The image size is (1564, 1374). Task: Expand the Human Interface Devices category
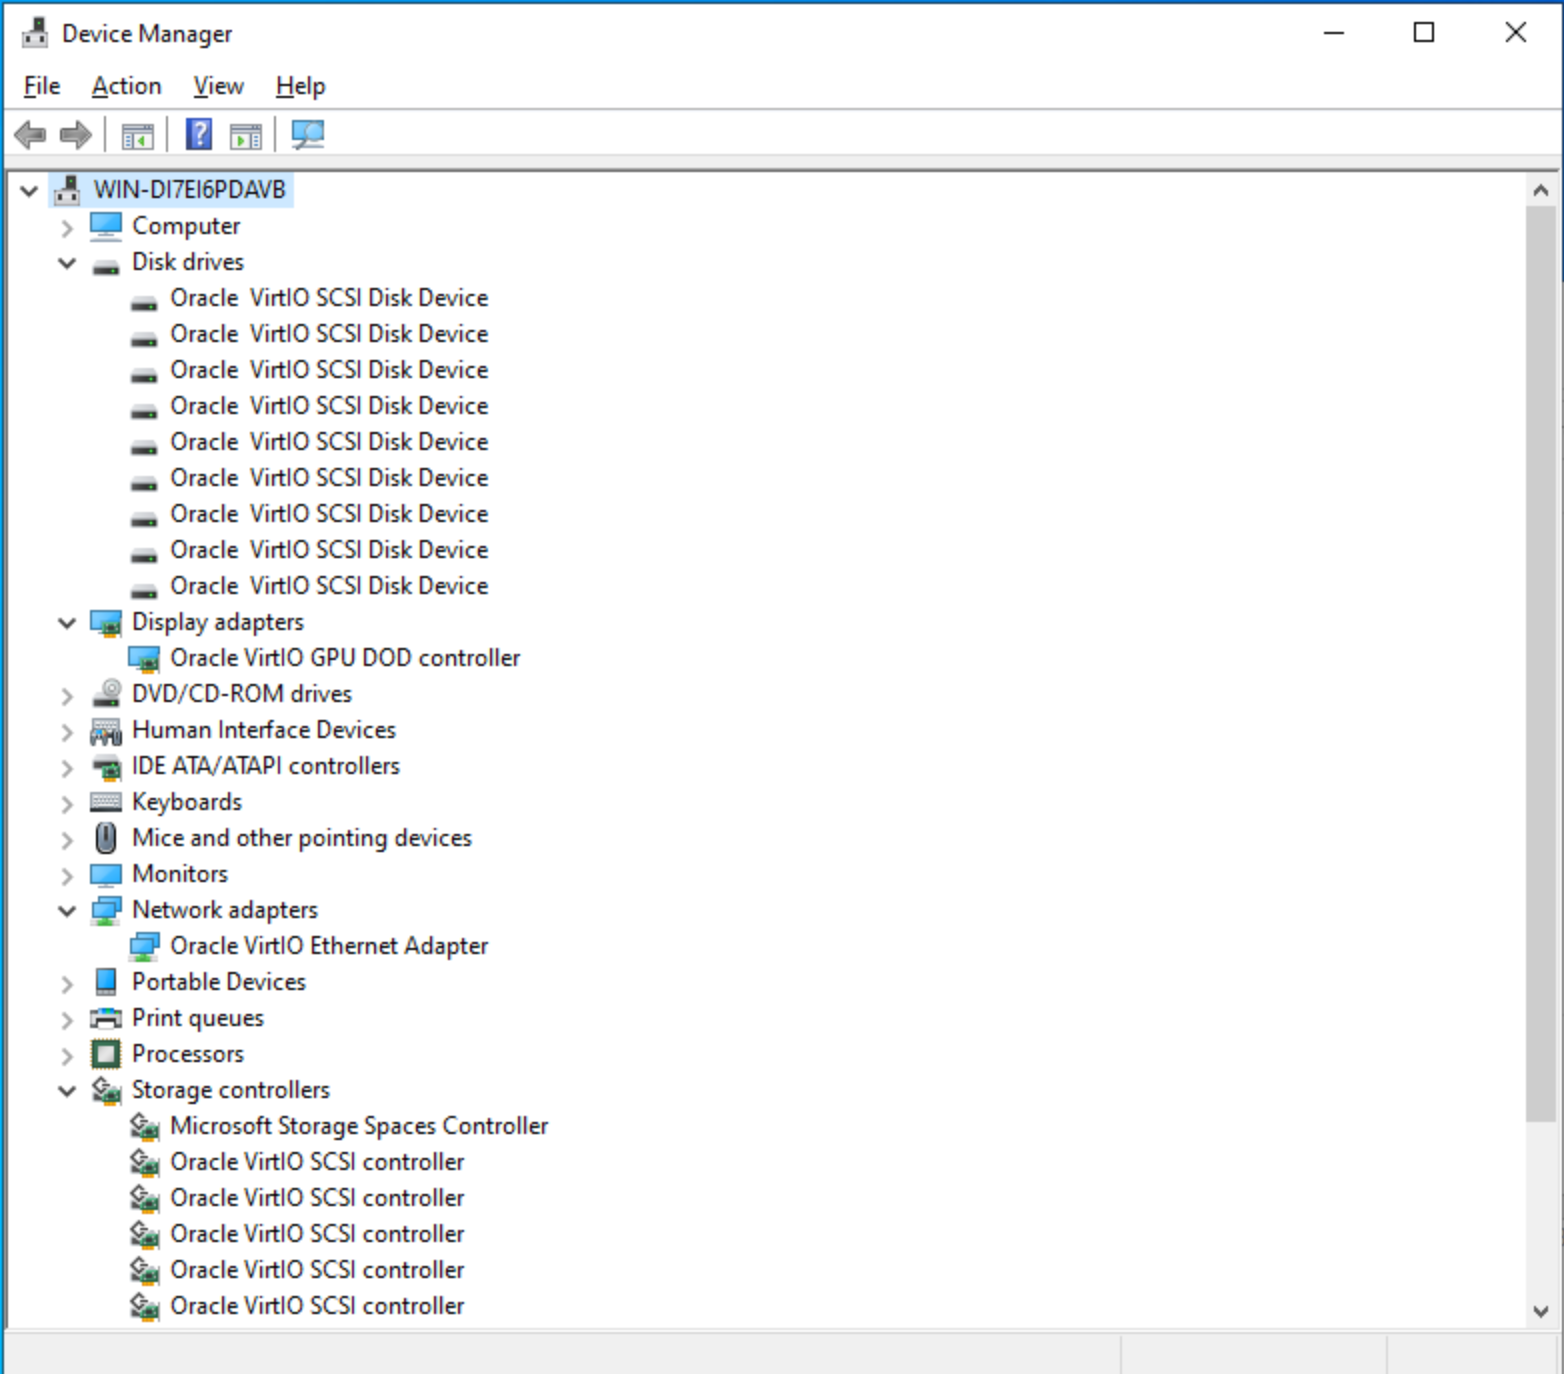pyautogui.click(x=67, y=730)
